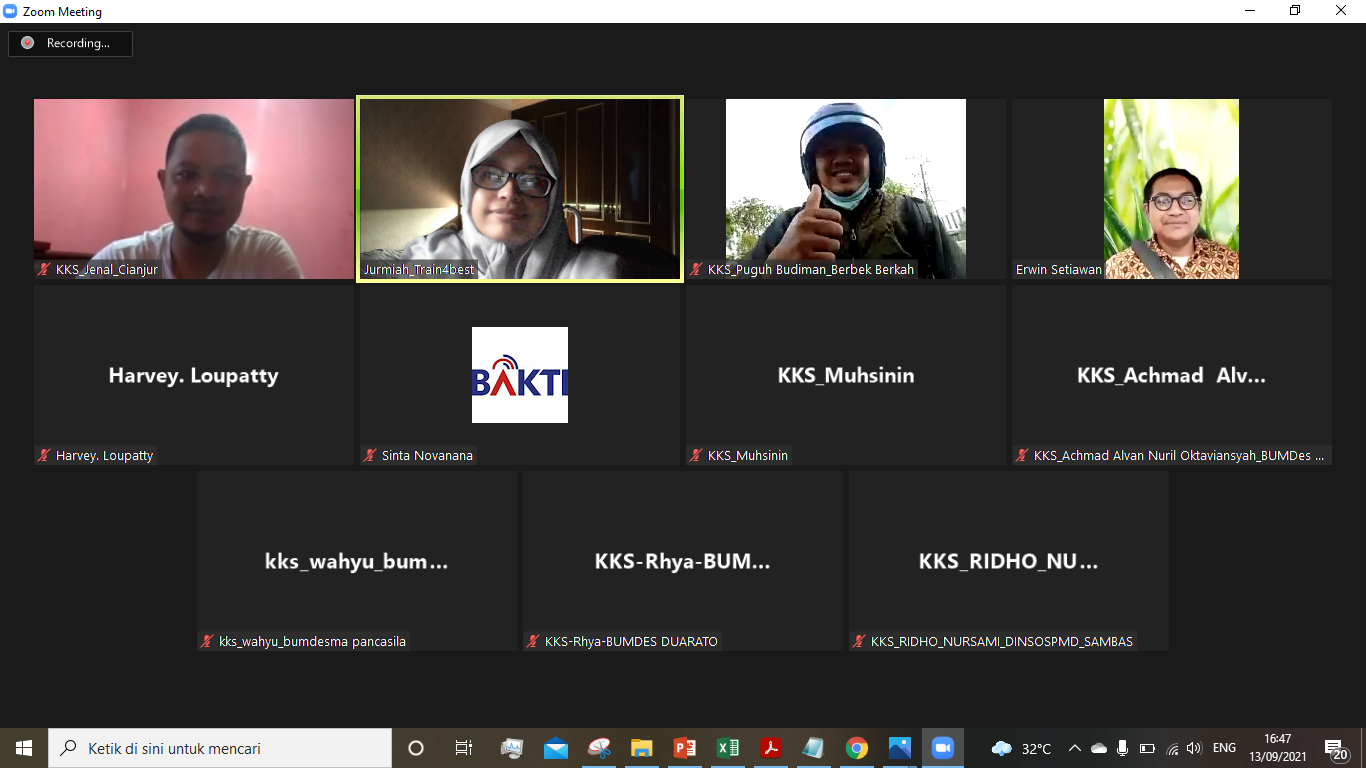
Task: Open the volume control in the system tray
Action: (1194, 748)
